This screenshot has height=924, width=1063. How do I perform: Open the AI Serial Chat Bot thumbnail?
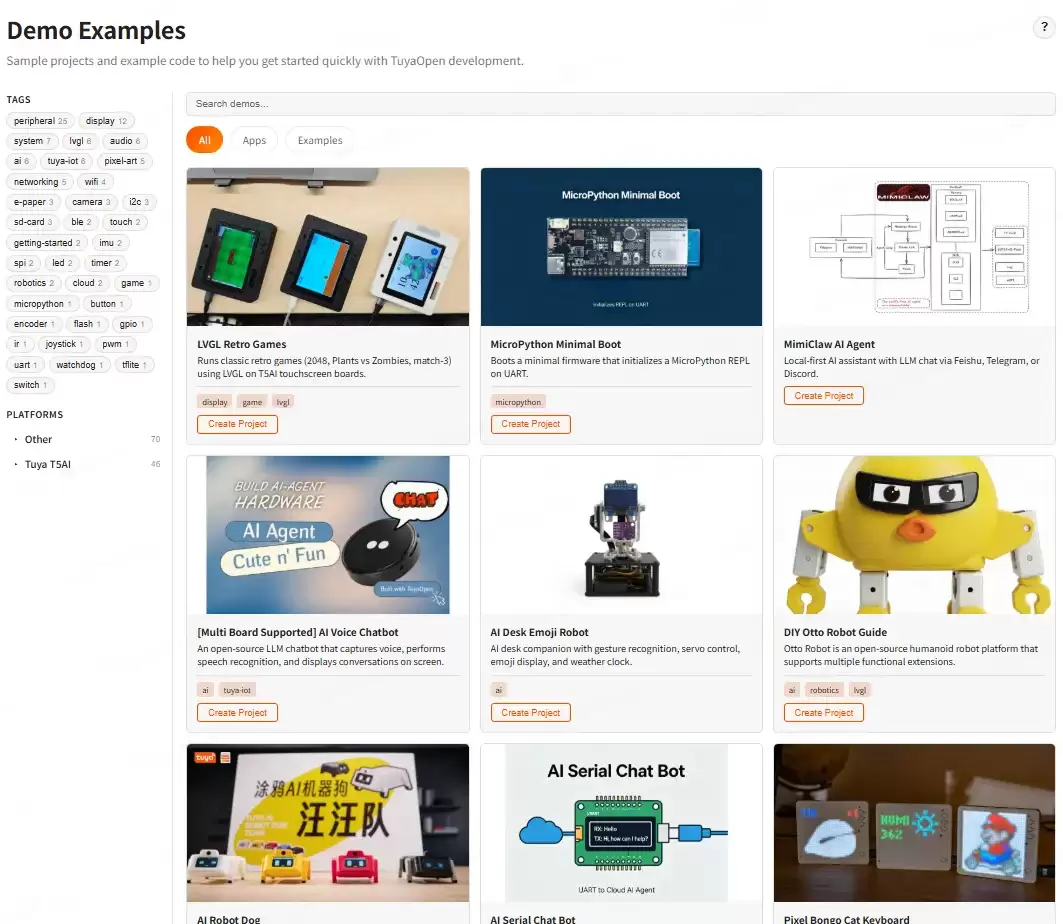(621, 823)
